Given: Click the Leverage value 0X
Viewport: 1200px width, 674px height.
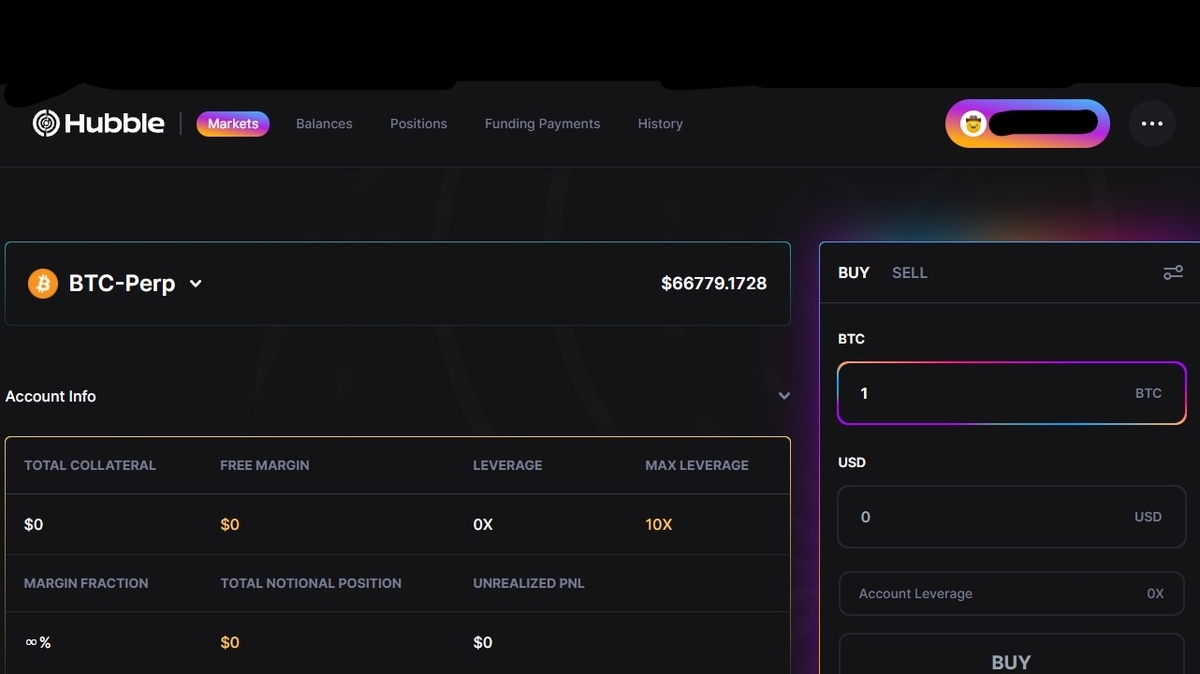Looking at the screenshot, I should pyautogui.click(x=483, y=525).
